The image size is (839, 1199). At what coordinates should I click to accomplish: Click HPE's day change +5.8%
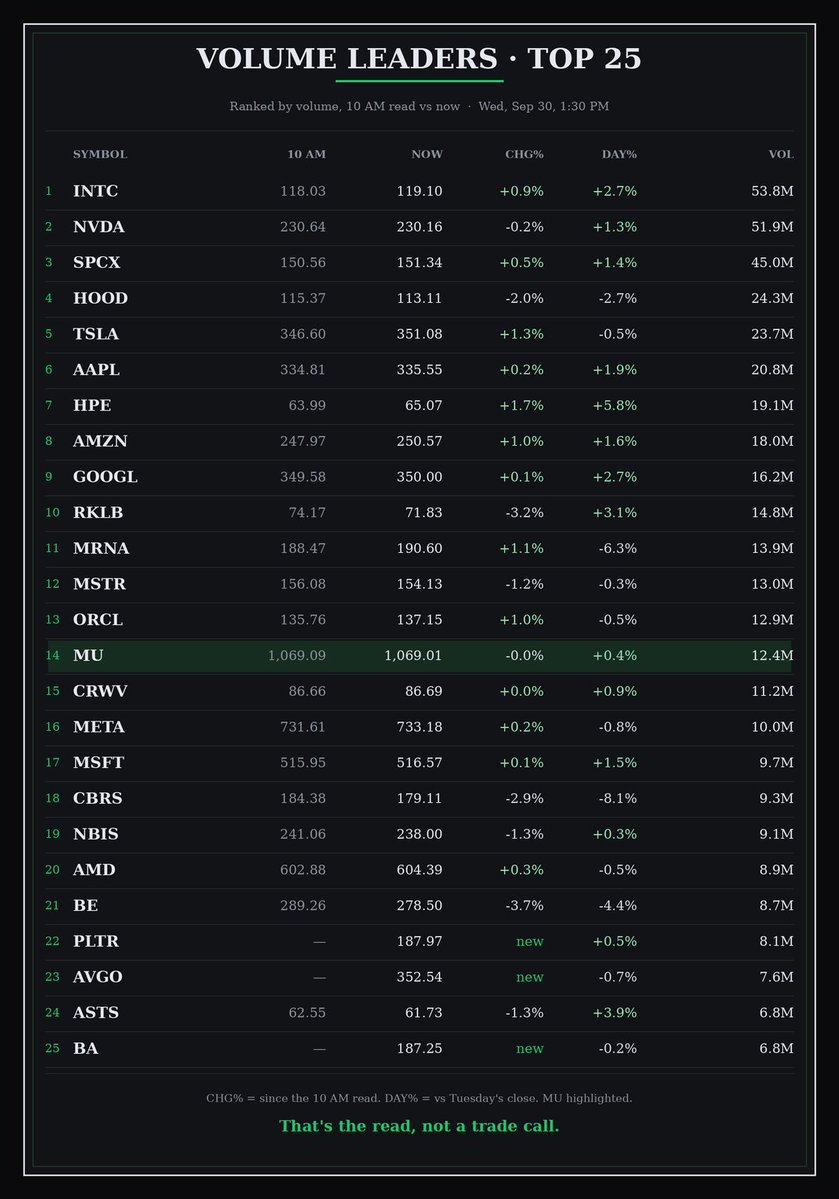(615, 405)
